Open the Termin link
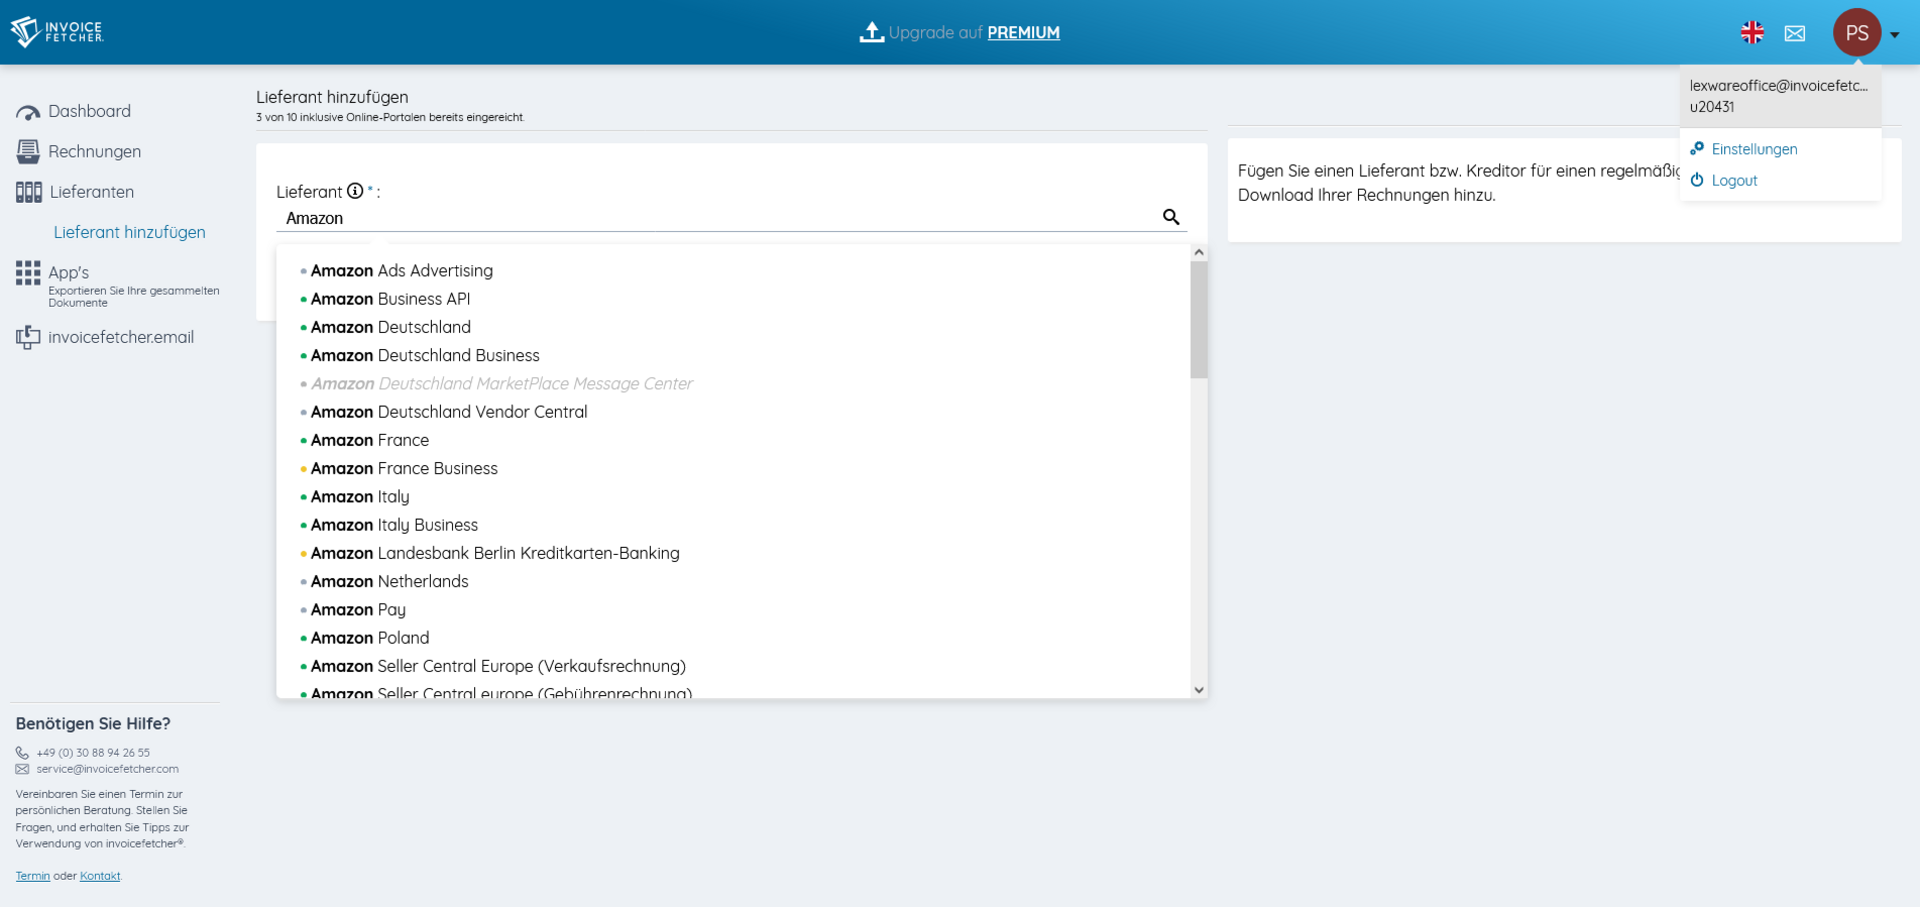The width and height of the screenshot is (1920, 907). pyautogui.click(x=32, y=876)
